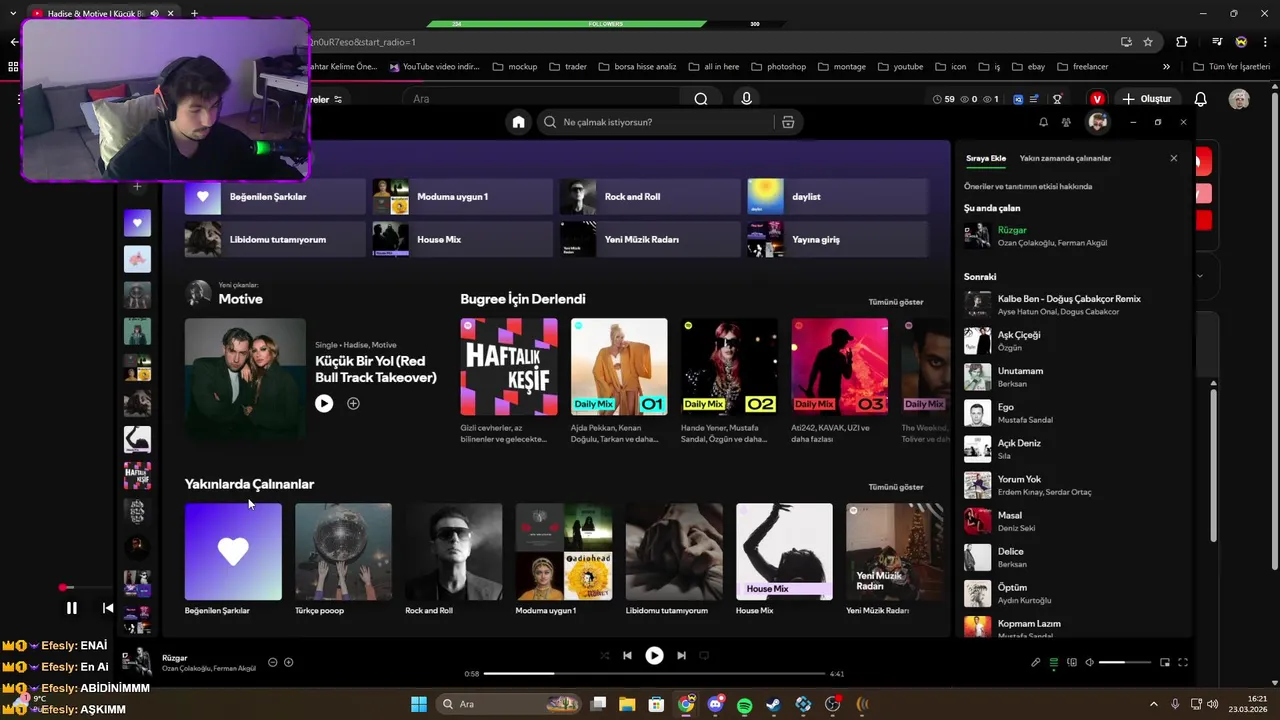Seek on the Spotify song progress bar

coord(654,674)
